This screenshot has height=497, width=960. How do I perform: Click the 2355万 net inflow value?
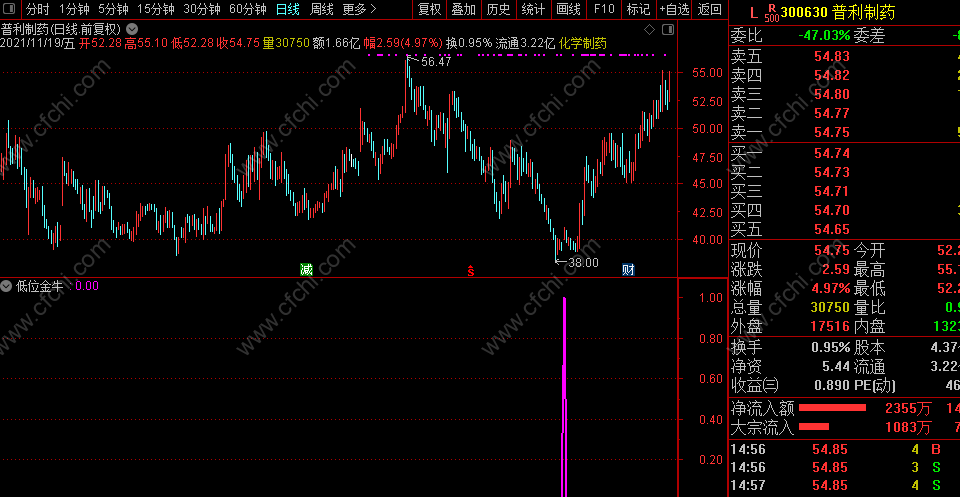[909, 408]
